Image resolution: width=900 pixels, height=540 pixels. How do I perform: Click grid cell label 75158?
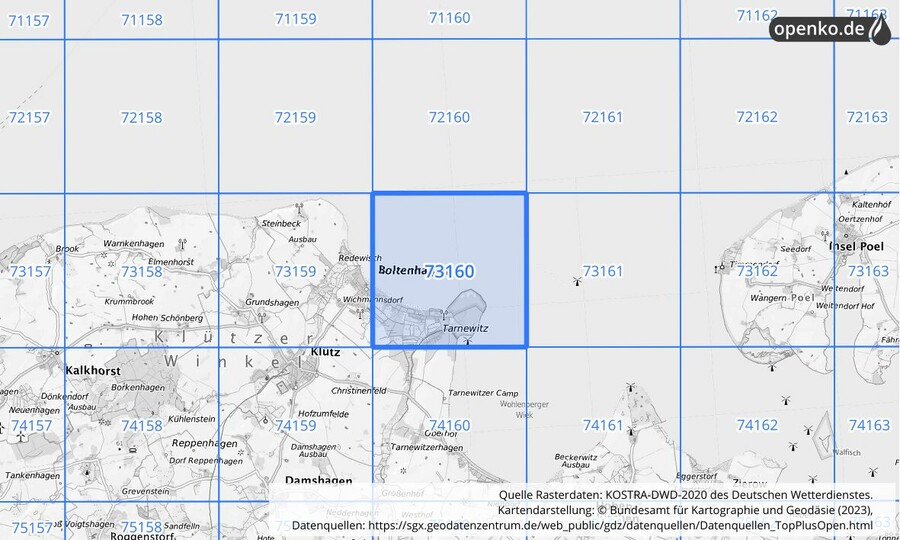pos(142,526)
